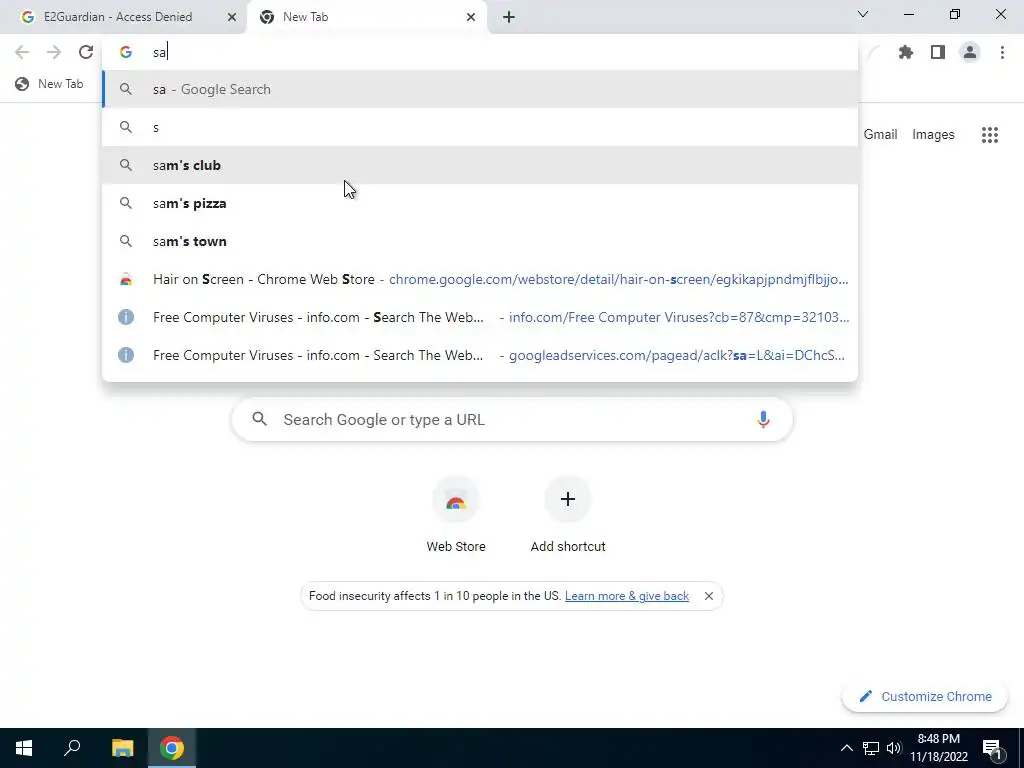Click the Google icon in address bar
1024x768 pixels.
click(126, 52)
